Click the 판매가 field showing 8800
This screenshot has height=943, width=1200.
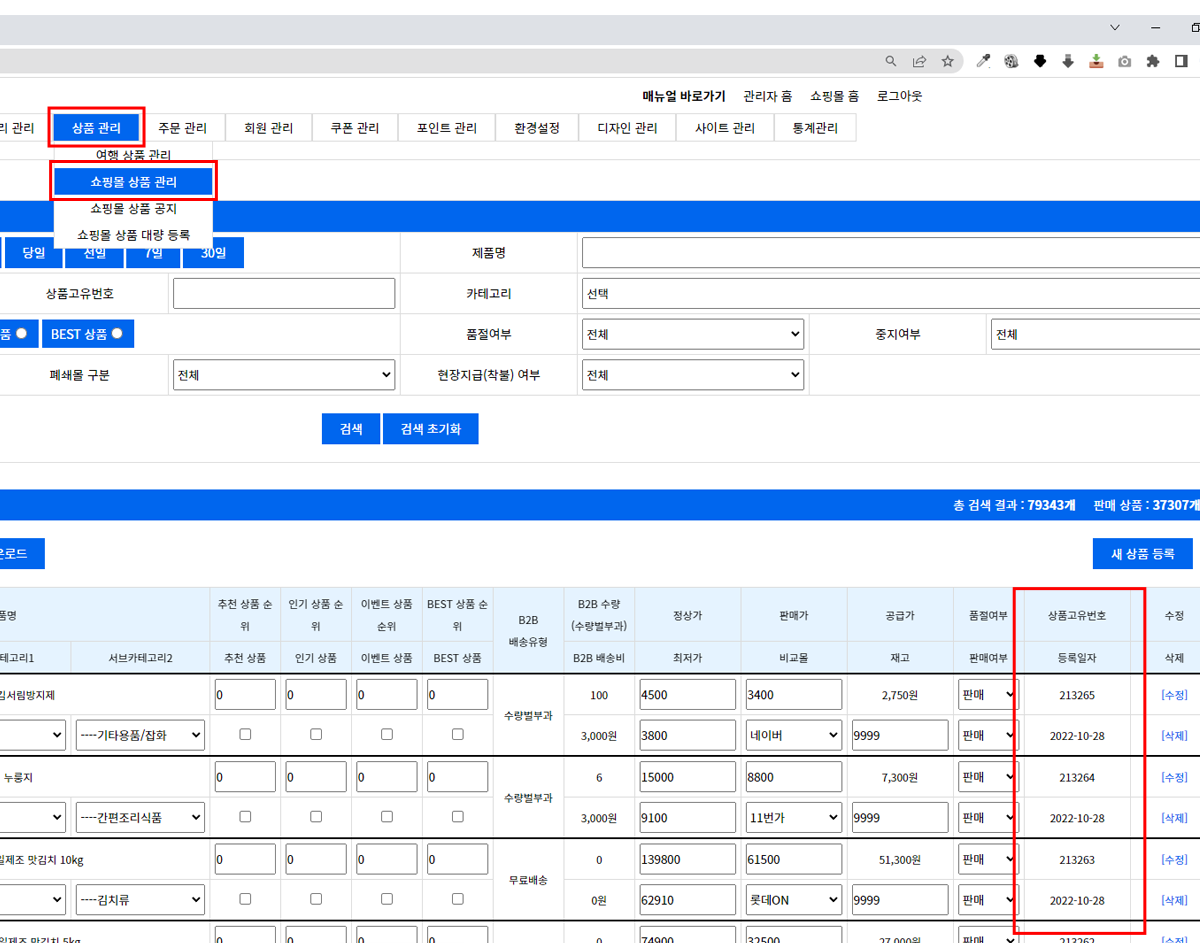pyautogui.click(x=794, y=776)
